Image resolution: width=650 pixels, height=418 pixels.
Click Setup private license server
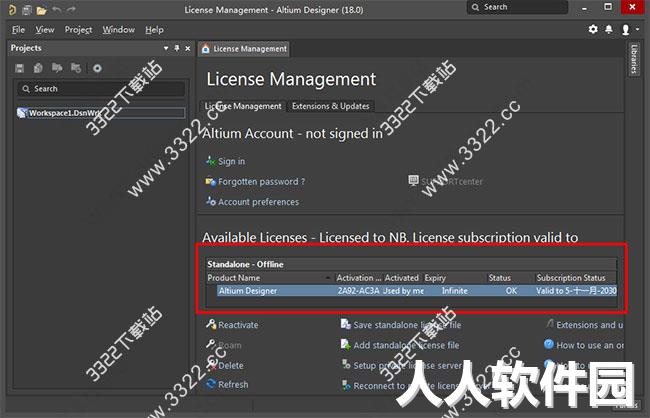(x=407, y=365)
